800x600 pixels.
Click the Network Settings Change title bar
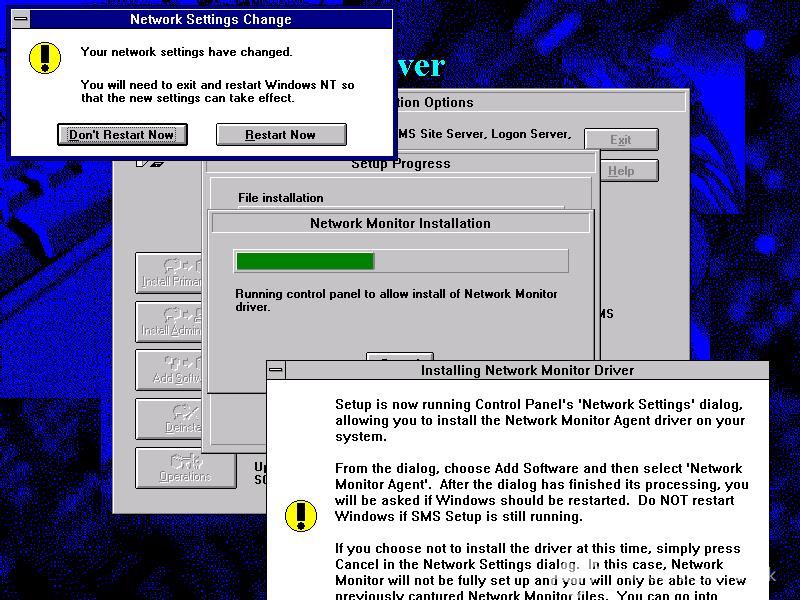211,19
